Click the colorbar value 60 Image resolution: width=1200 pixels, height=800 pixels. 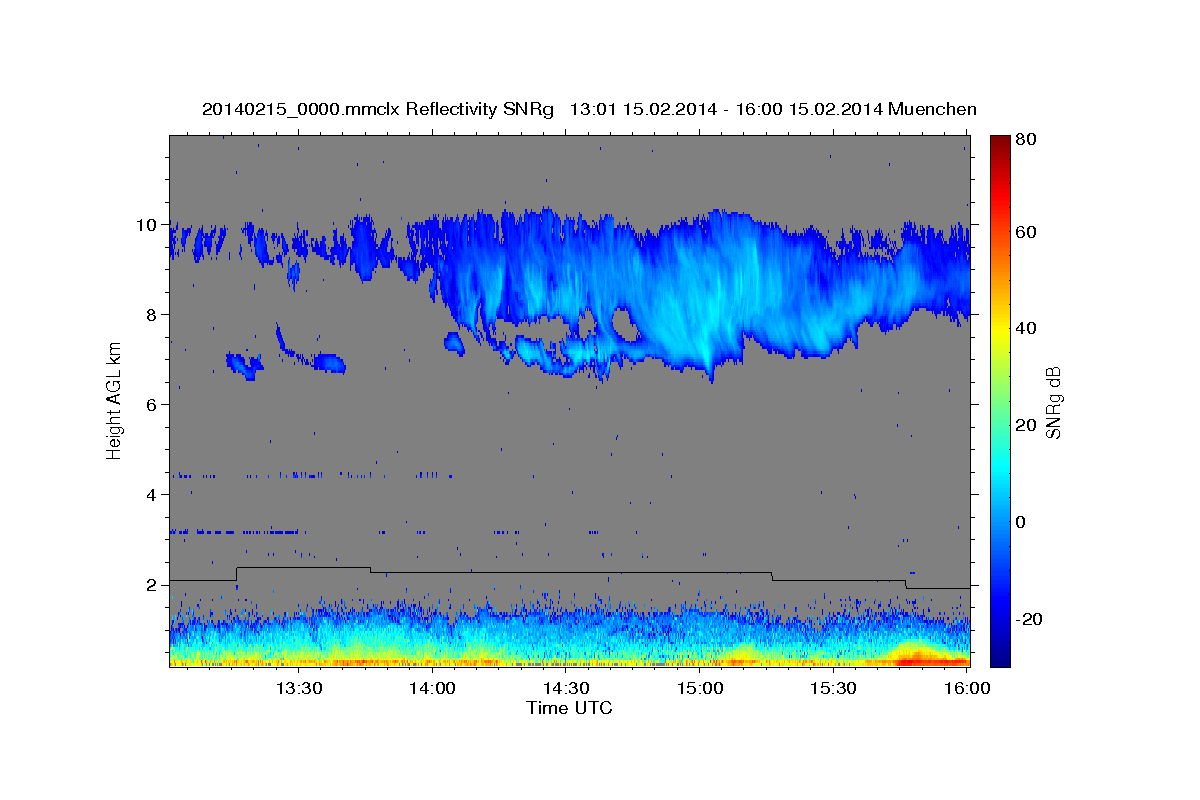coord(1025,232)
